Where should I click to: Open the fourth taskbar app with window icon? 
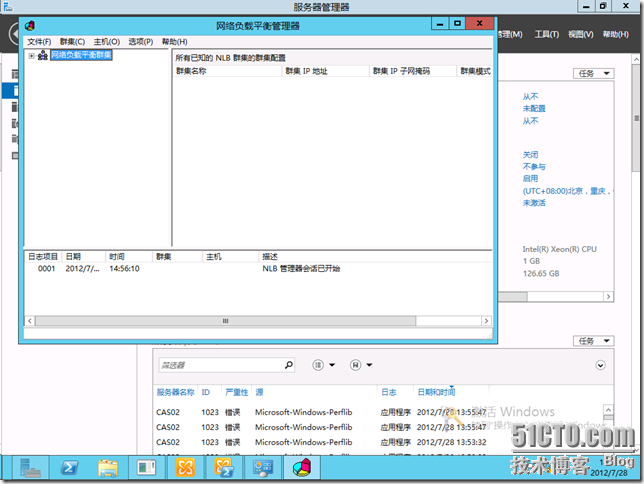147,468
